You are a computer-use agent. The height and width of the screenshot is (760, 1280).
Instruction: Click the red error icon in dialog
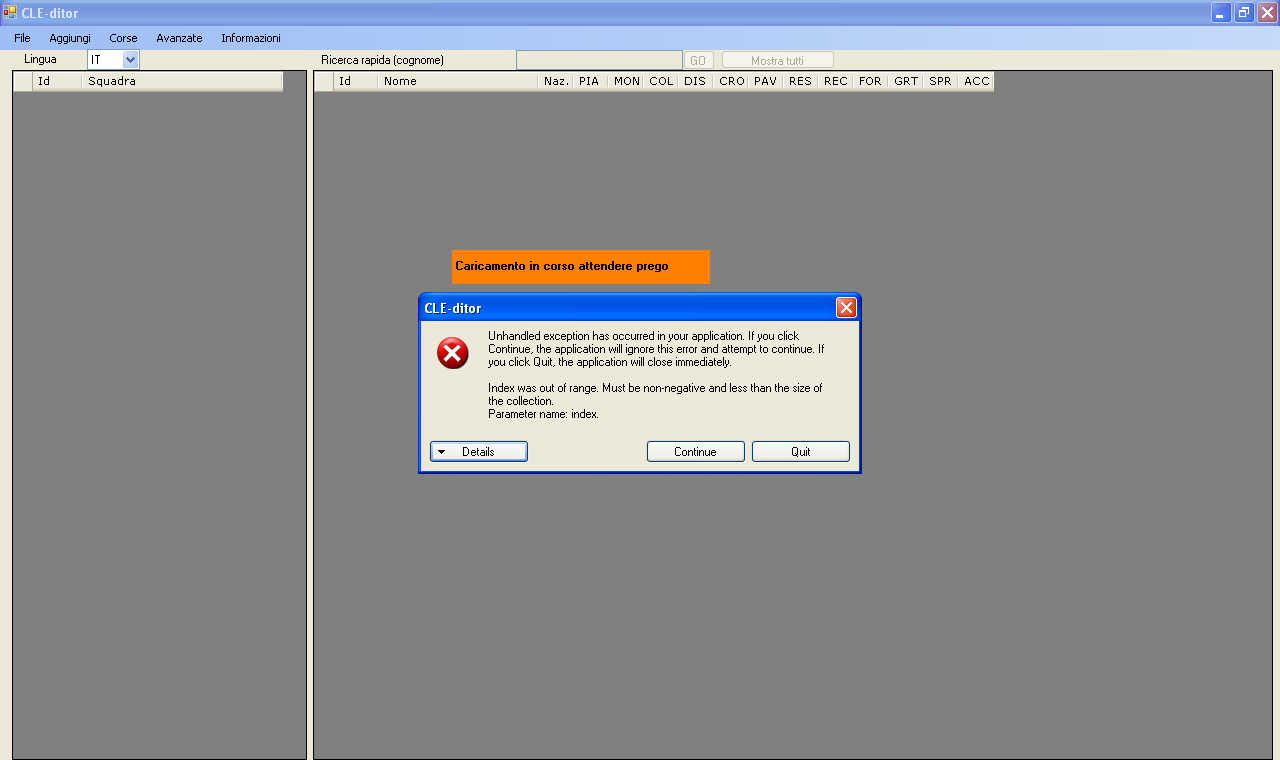tap(453, 353)
